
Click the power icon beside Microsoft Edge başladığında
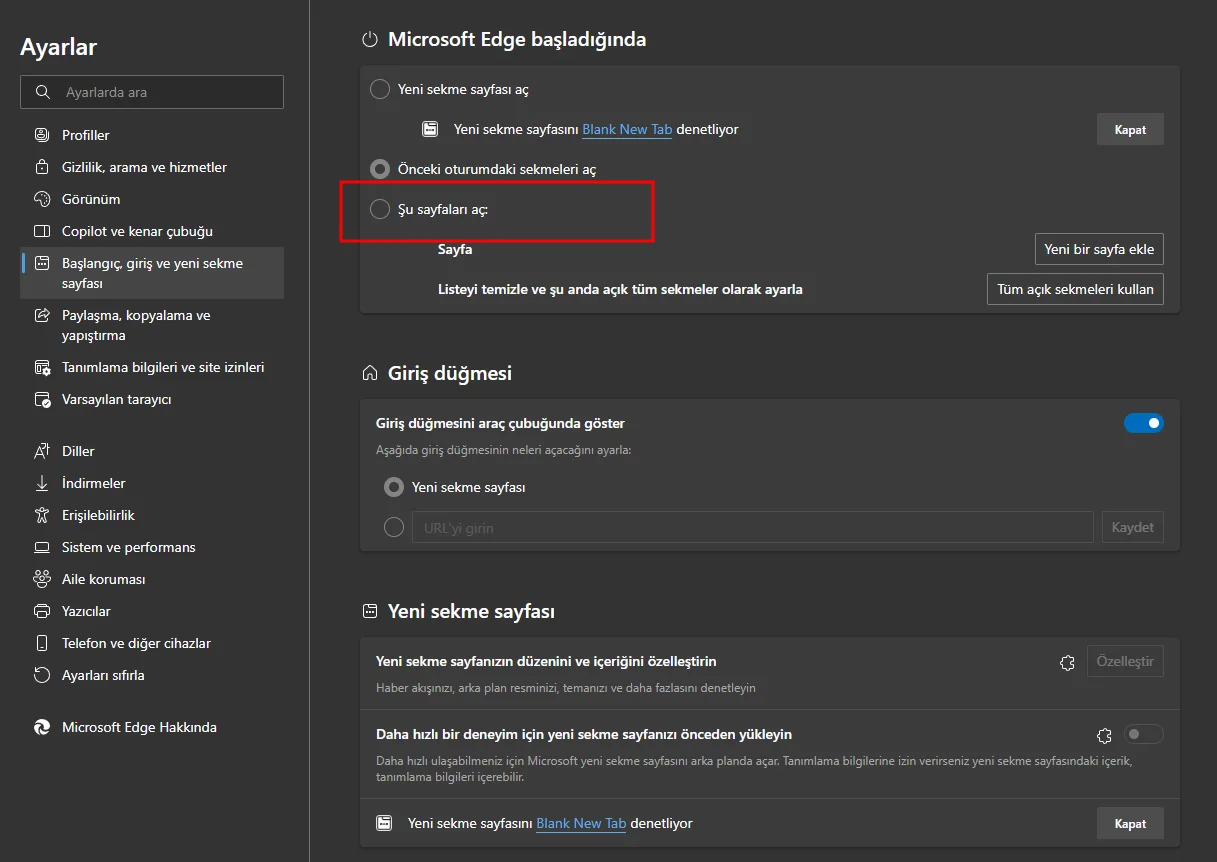click(370, 40)
